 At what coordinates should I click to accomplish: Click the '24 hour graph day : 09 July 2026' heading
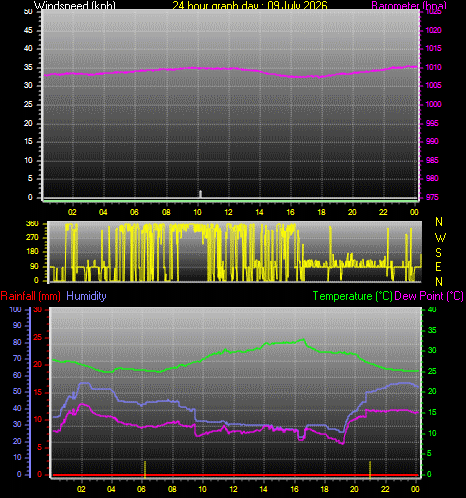(x=250, y=5)
